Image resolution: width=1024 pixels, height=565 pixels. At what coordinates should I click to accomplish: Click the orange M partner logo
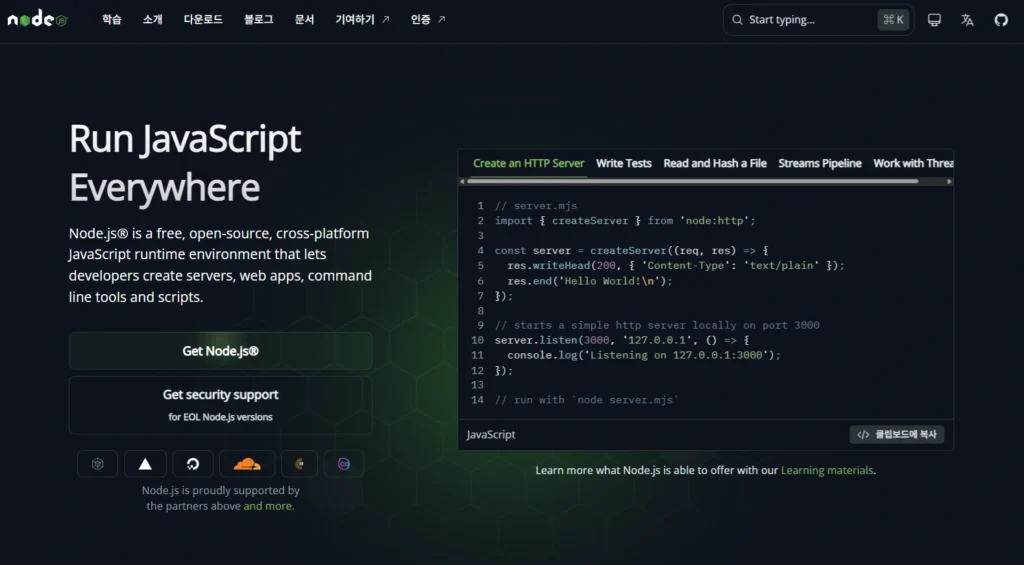(299, 464)
